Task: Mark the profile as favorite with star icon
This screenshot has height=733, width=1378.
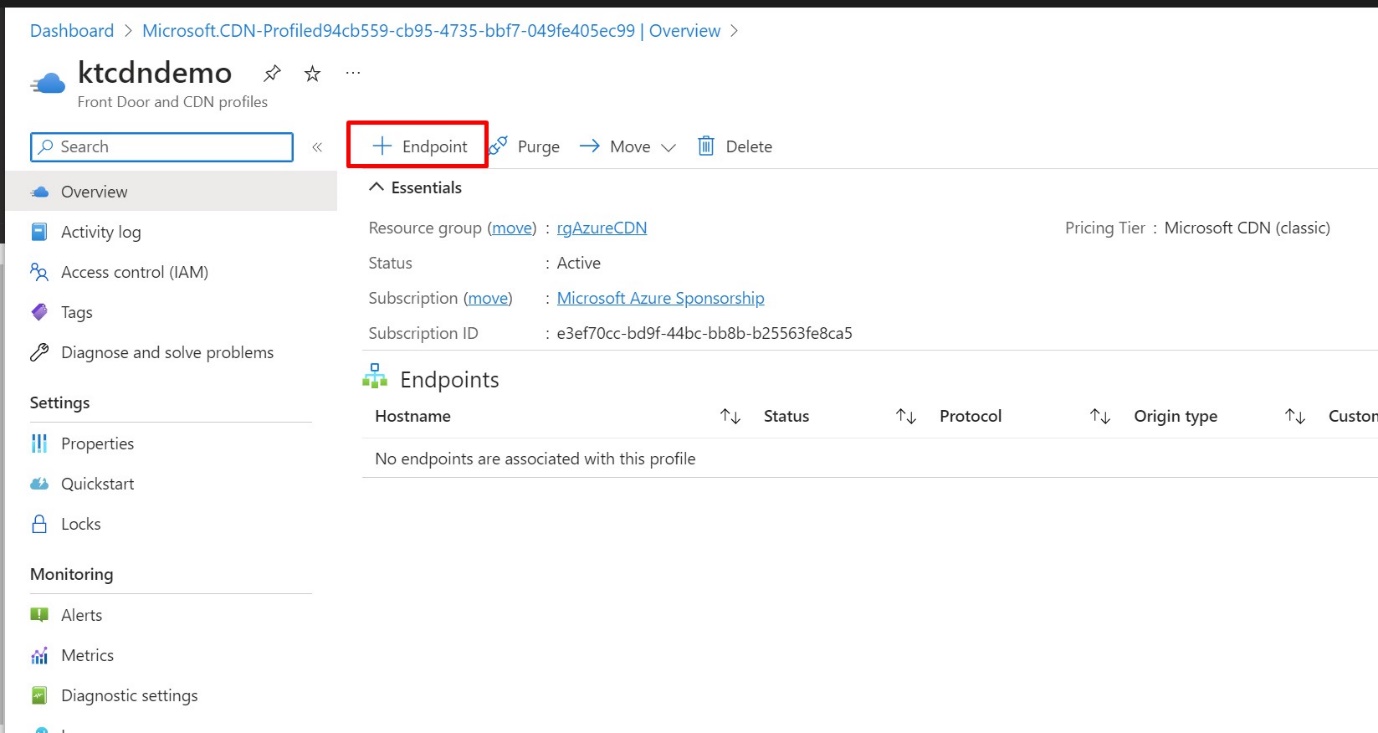Action: (x=312, y=74)
